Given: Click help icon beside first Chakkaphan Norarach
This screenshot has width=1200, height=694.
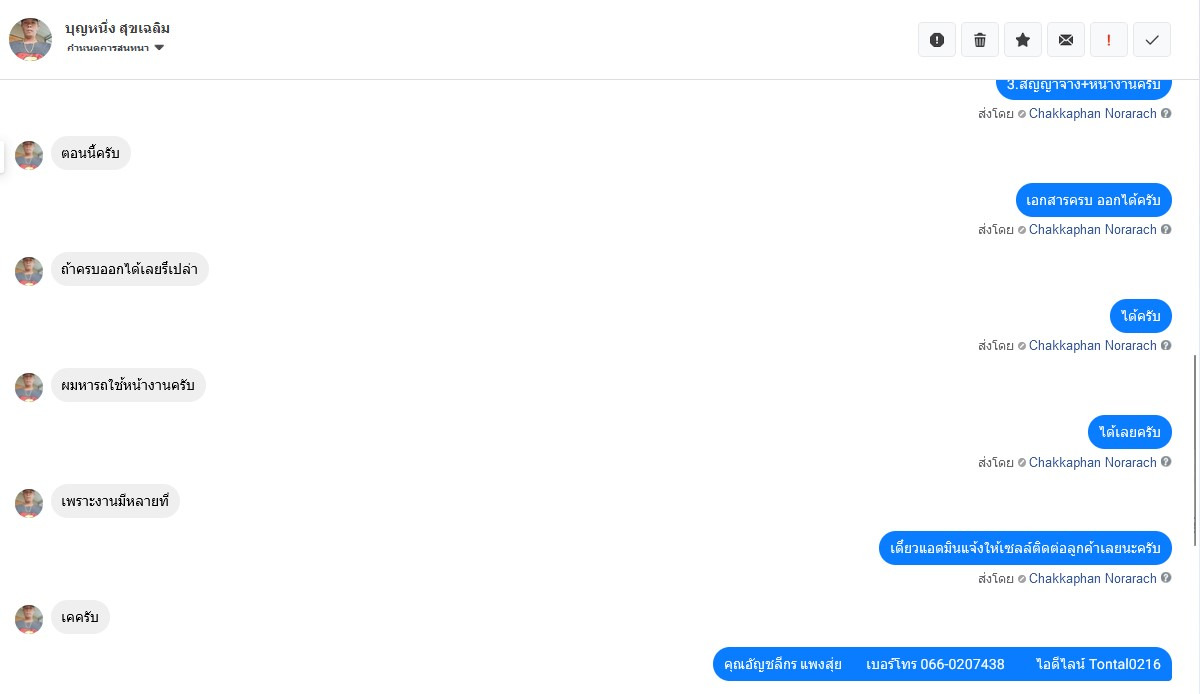Looking at the screenshot, I should pyautogui.click(x=1166, y=114).
